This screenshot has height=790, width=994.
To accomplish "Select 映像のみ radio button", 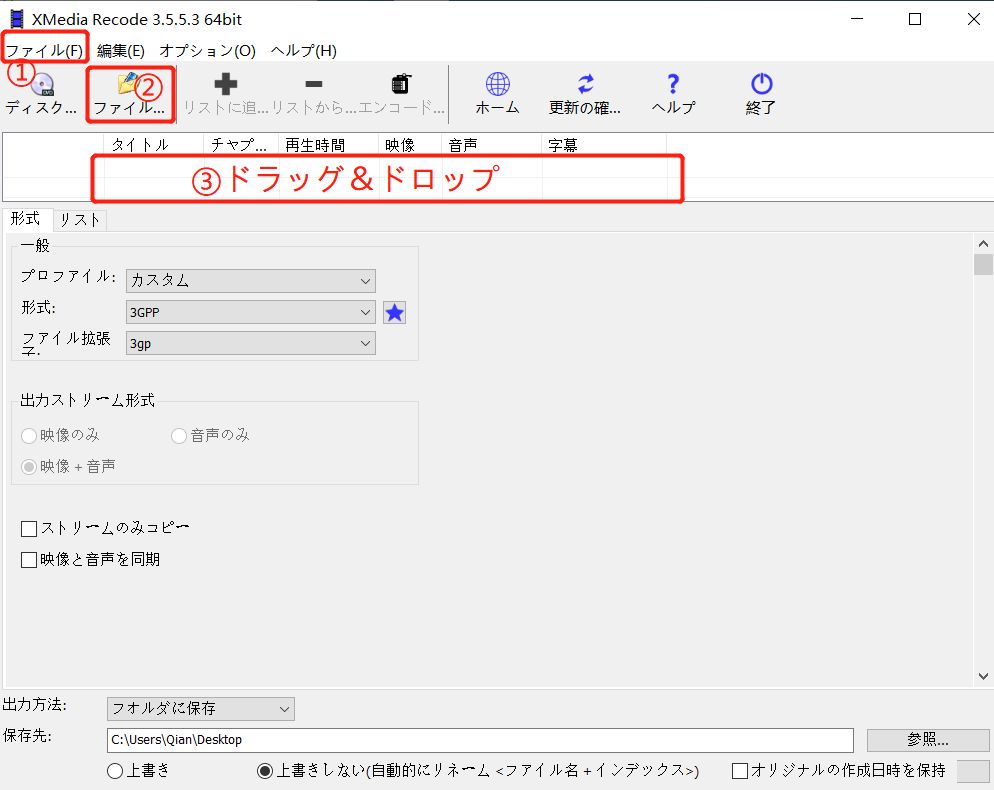I will point(29,436).
